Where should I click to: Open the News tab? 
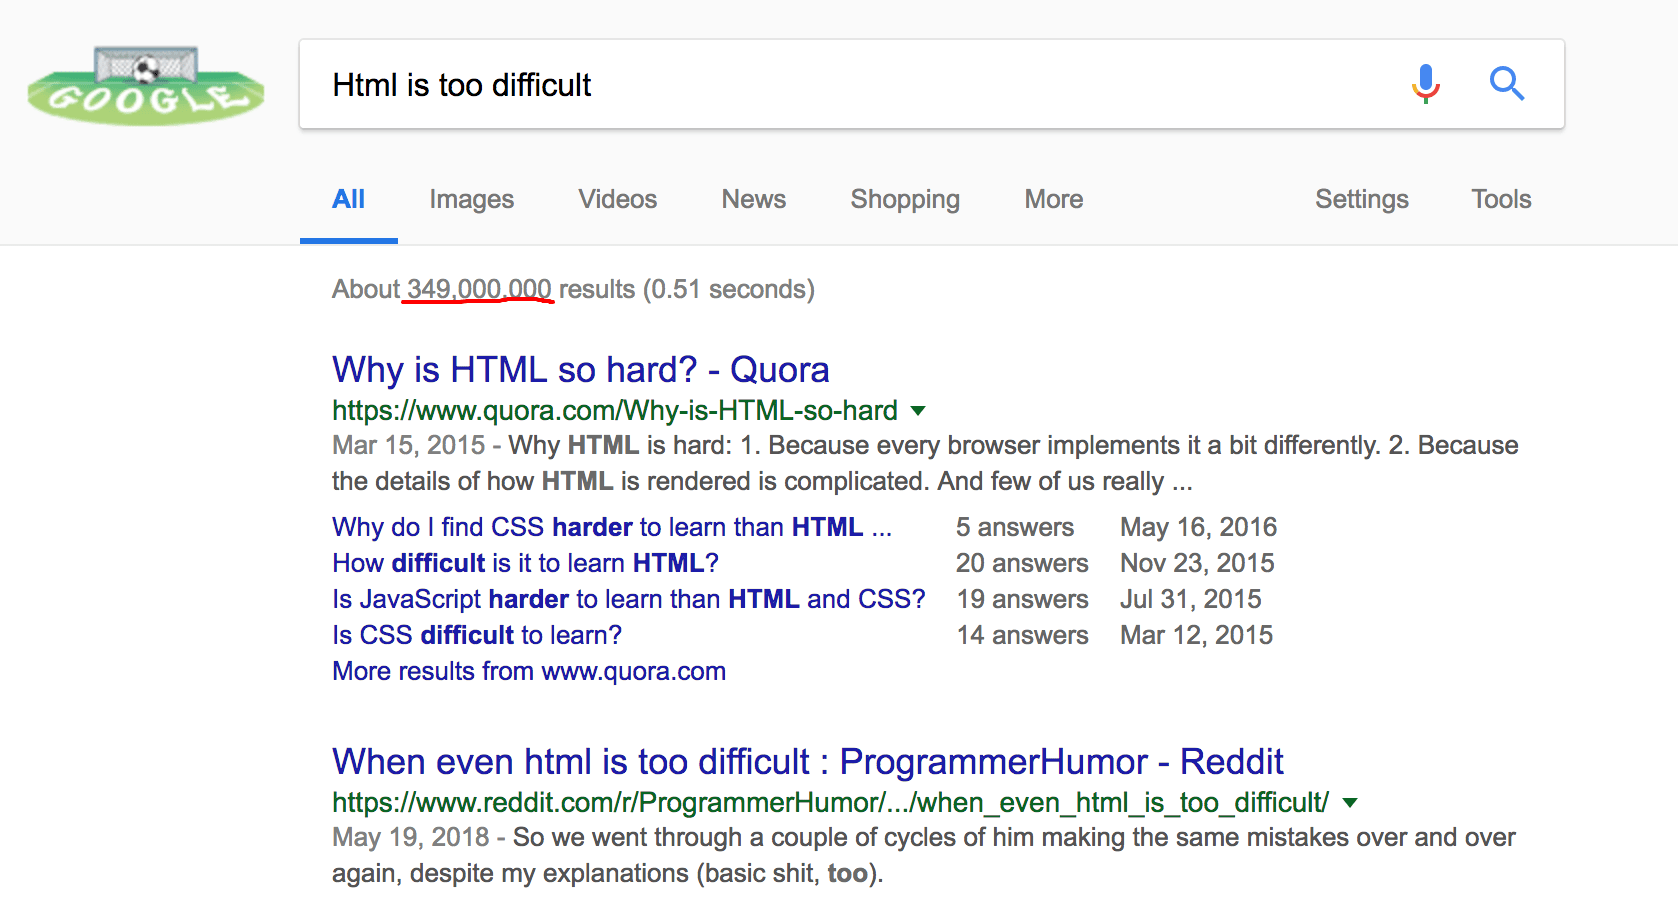point(754,199)
